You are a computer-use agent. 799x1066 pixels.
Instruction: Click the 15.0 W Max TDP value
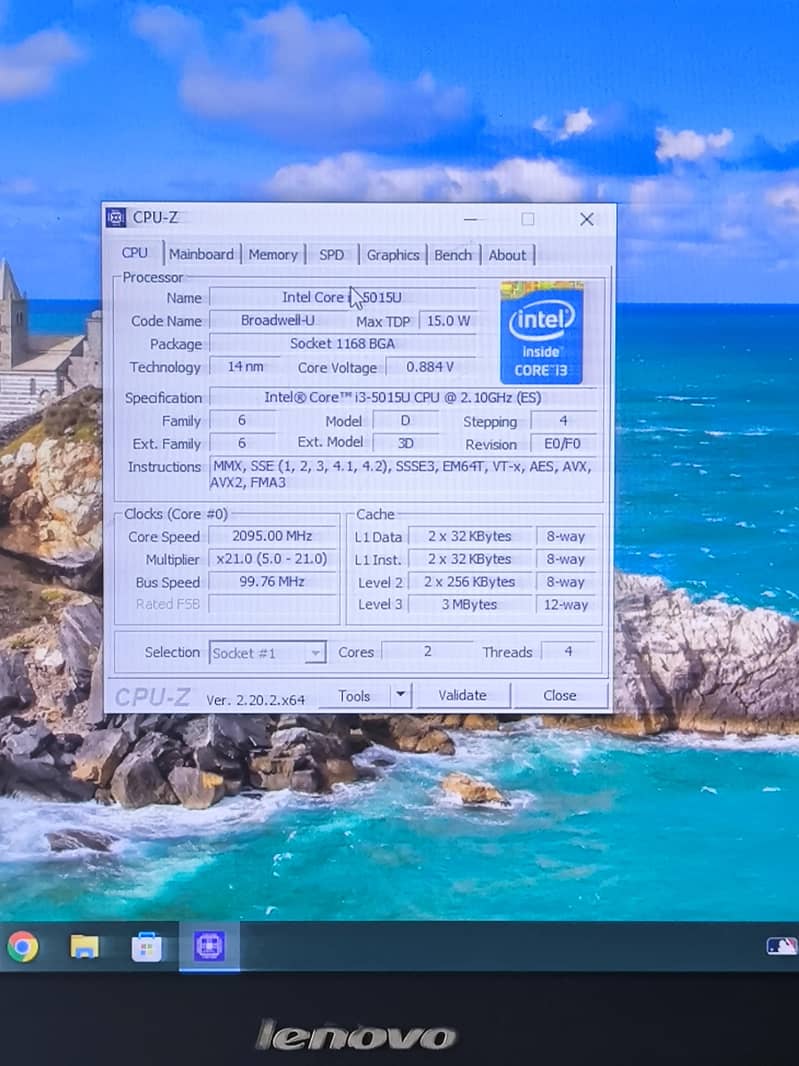coord(448,320)
